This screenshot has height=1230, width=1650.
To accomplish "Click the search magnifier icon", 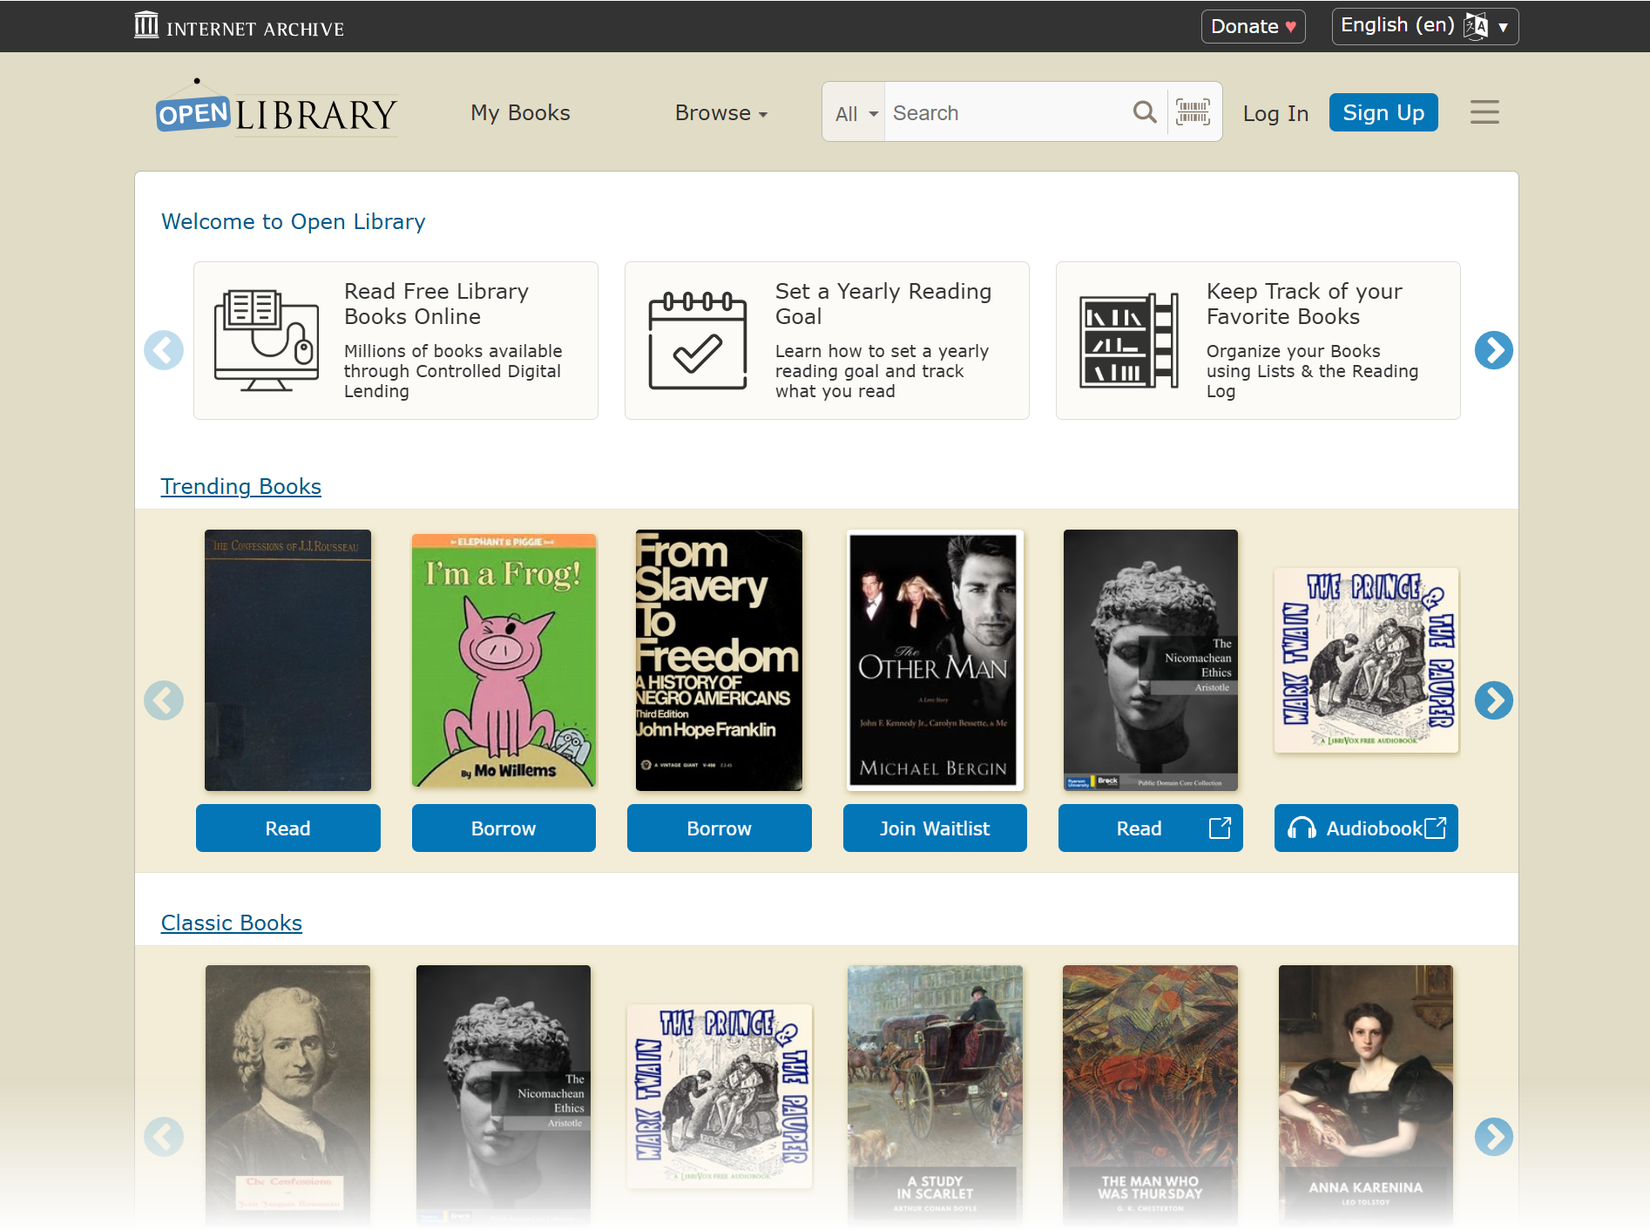I will click(x=1144, y=112).
